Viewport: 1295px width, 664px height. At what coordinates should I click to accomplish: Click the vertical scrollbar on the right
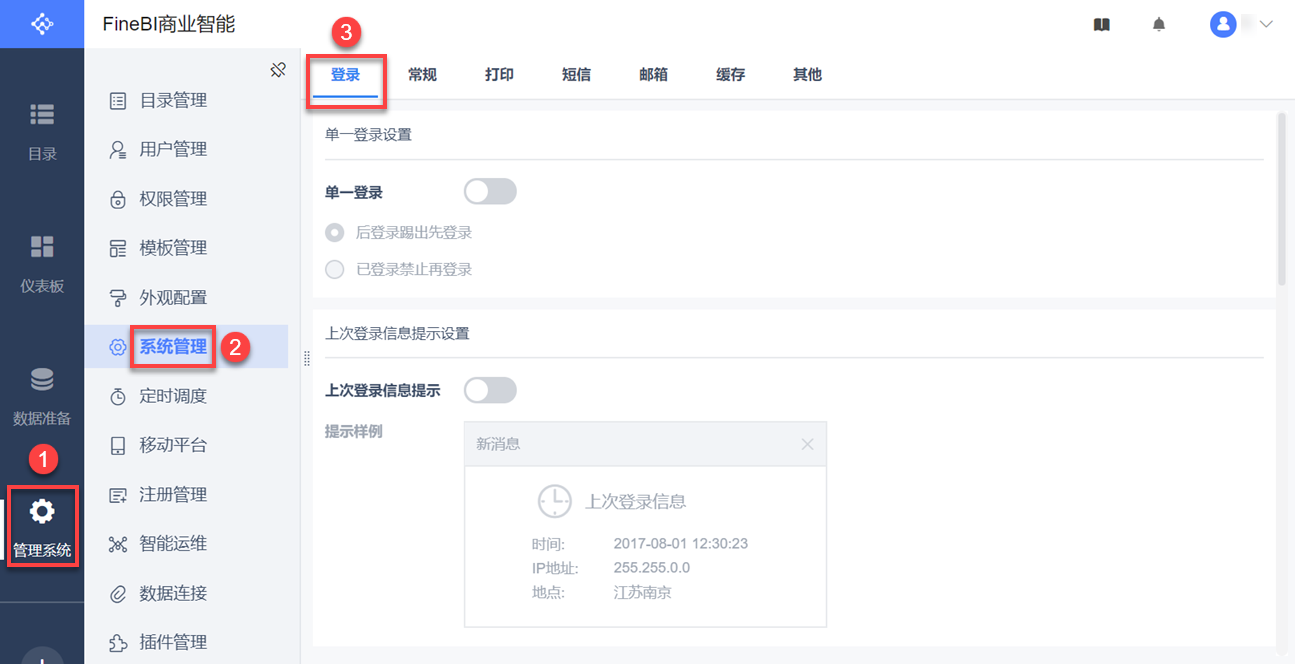1280,200
